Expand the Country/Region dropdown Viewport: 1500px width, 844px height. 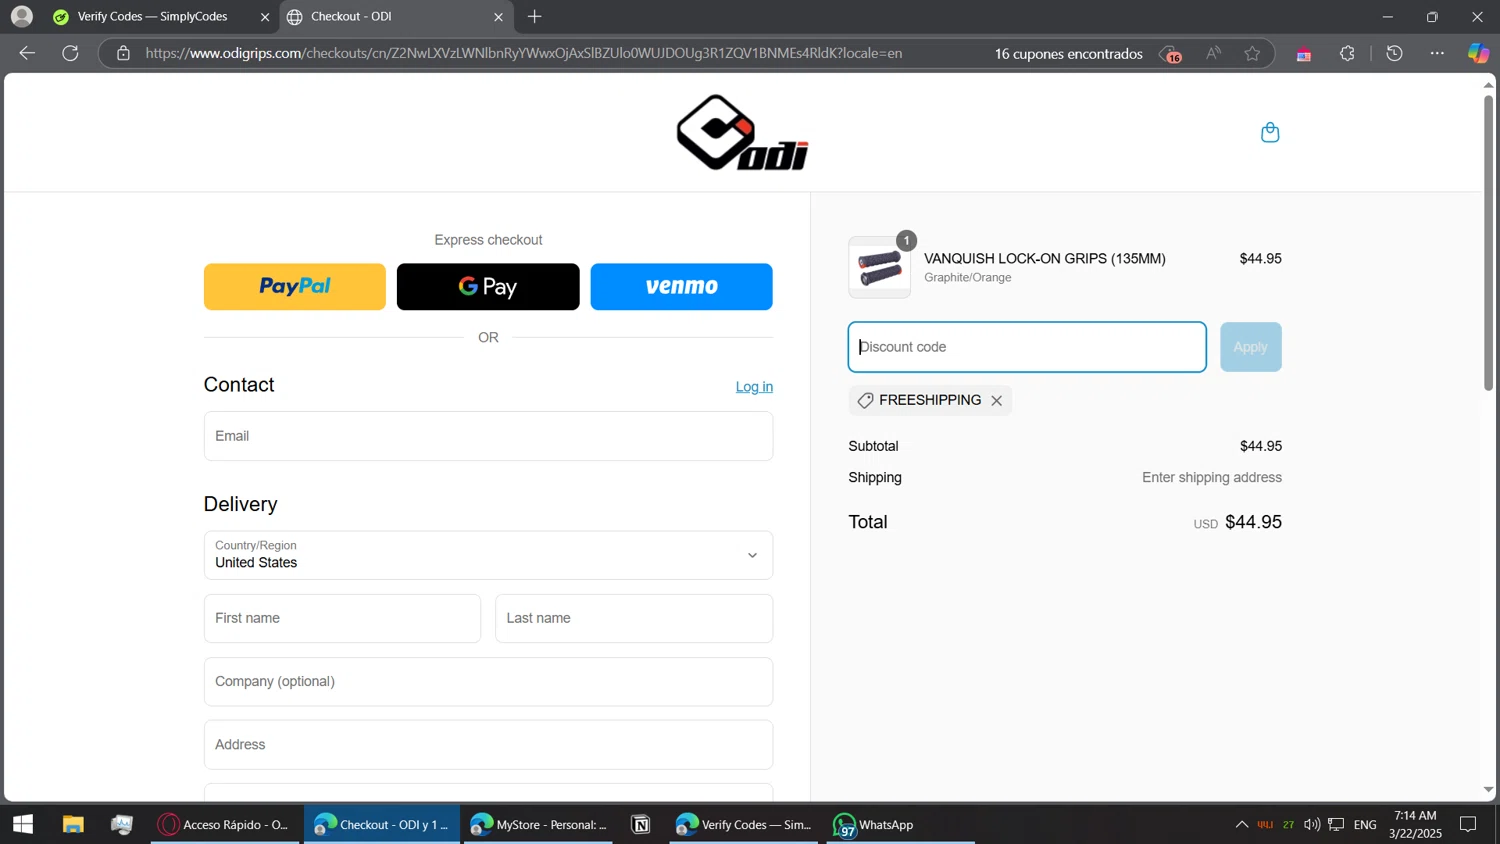pos(488,555)
